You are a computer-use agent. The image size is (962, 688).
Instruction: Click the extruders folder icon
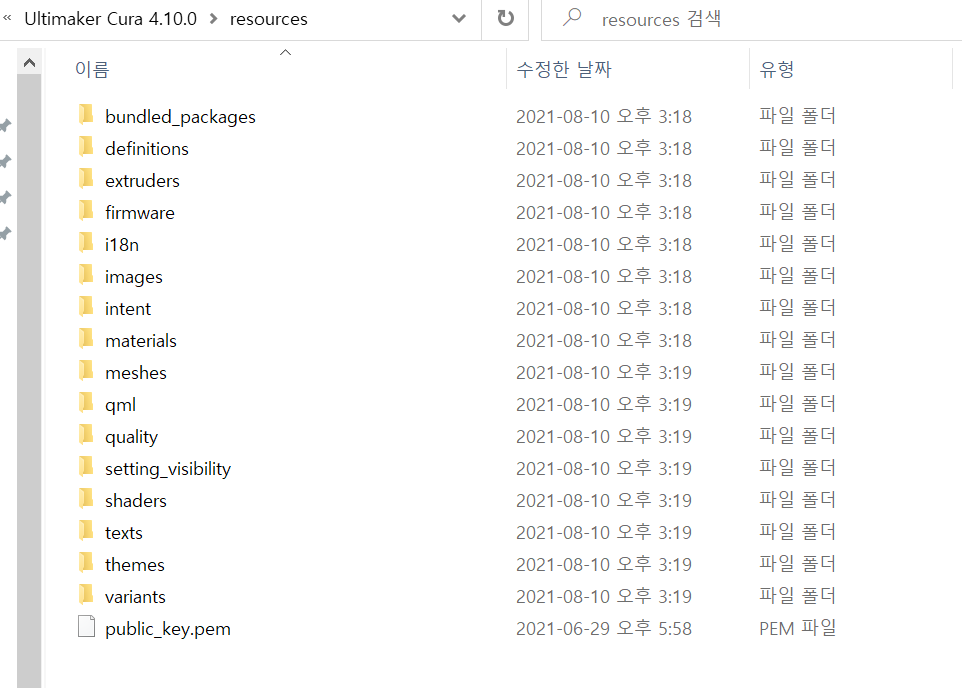point(87,179)
